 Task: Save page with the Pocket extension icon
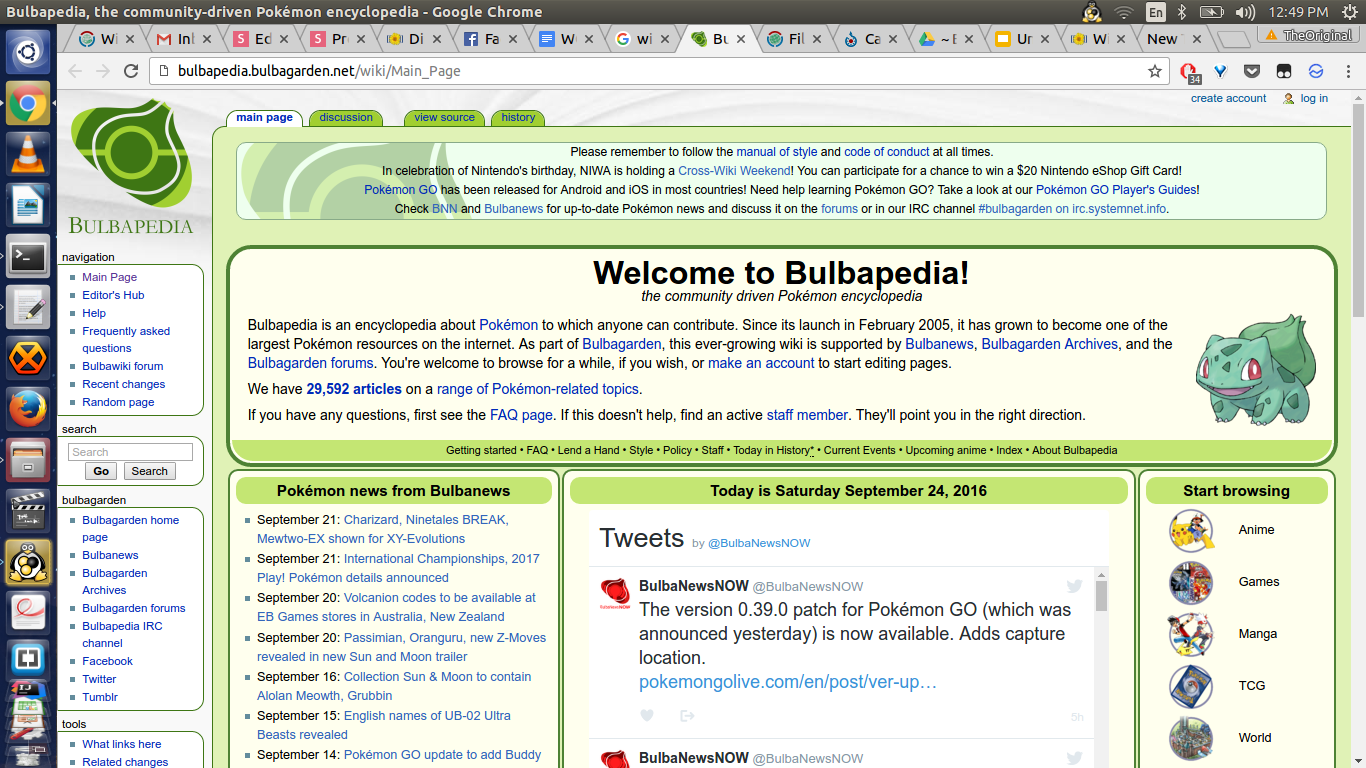tap(1252, 71)
